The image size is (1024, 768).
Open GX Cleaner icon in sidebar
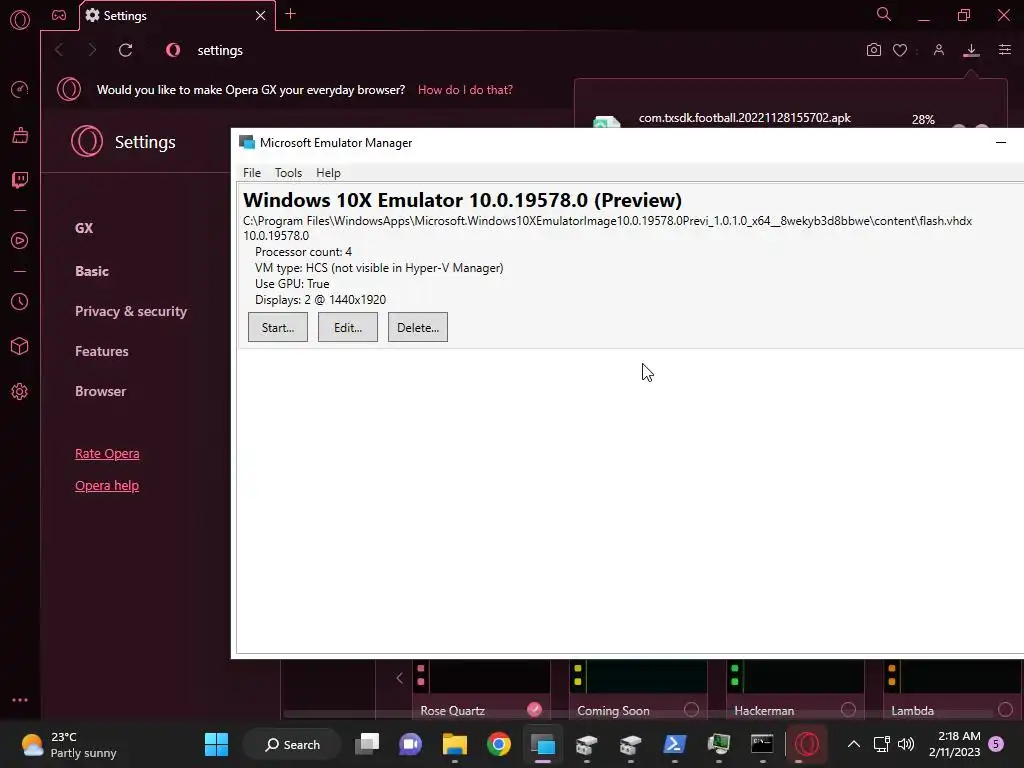coord(20,135)
